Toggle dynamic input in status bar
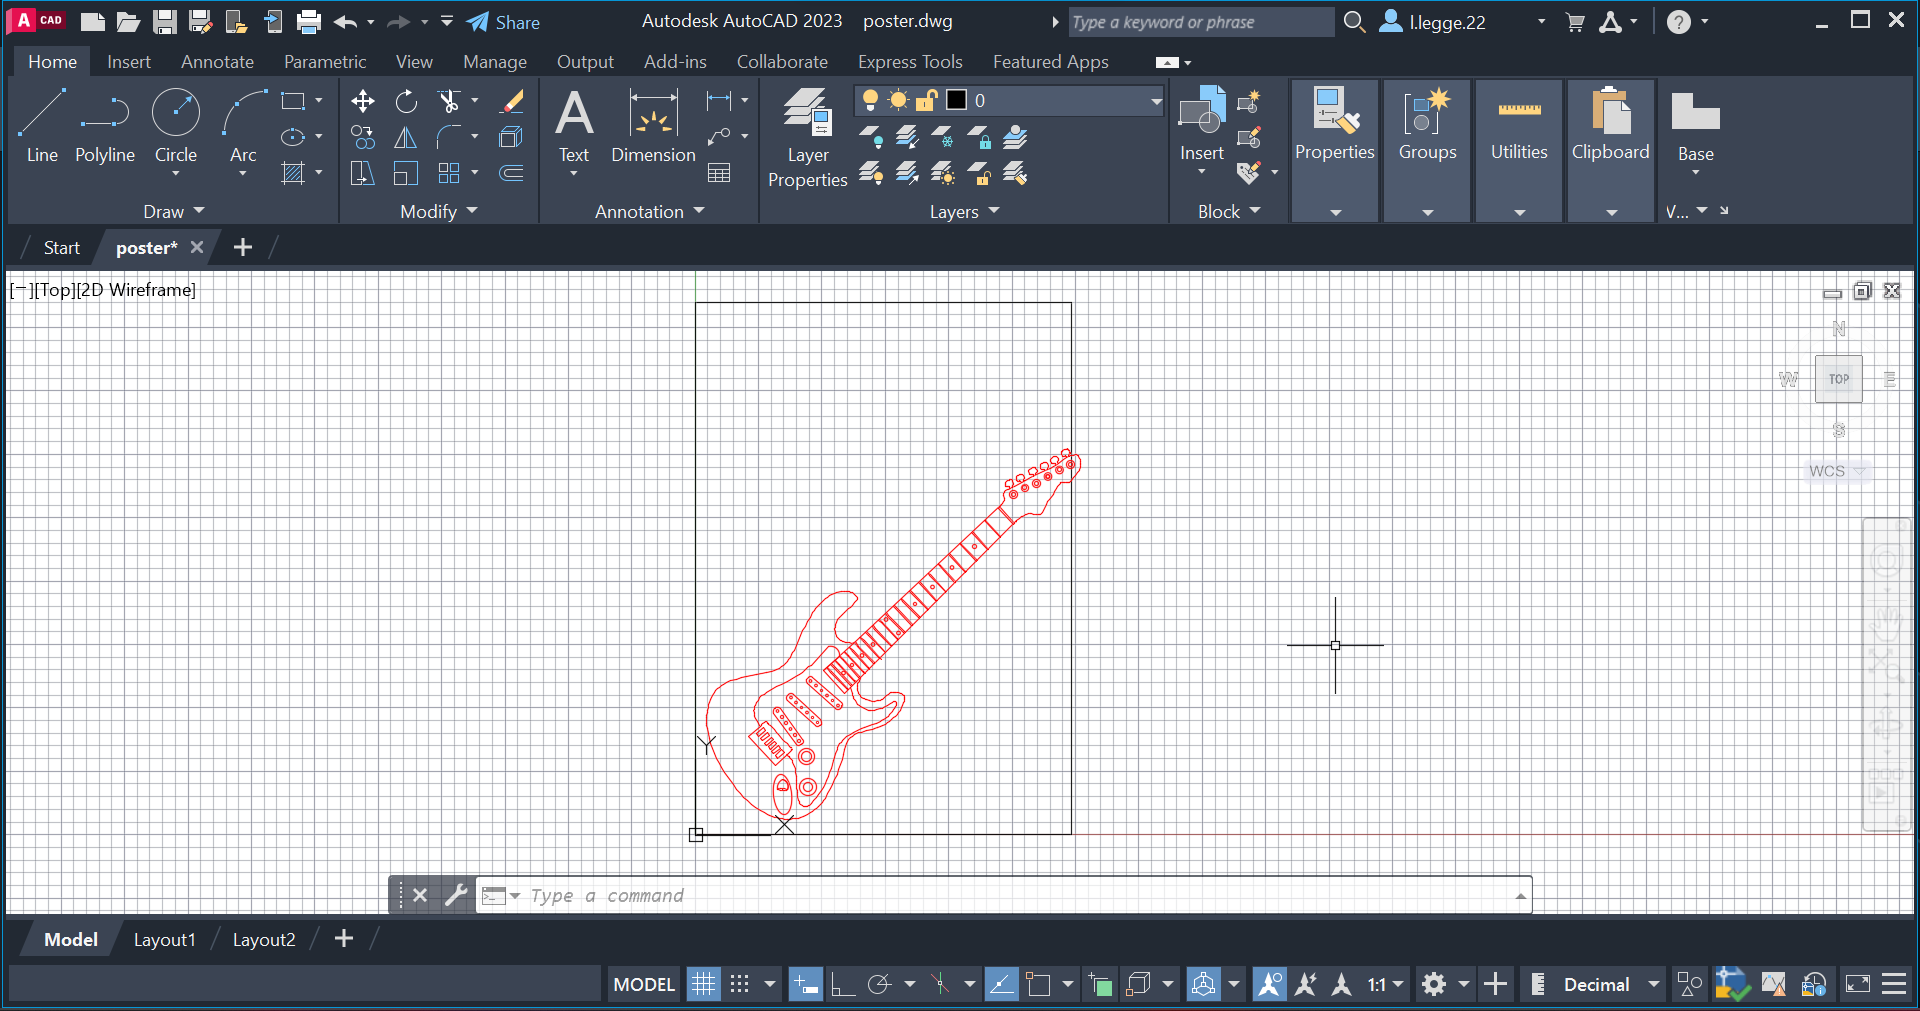Image resolution: width=1920 pixels, height=1011 pixels. pyautogui.click(x=805, y=985)
